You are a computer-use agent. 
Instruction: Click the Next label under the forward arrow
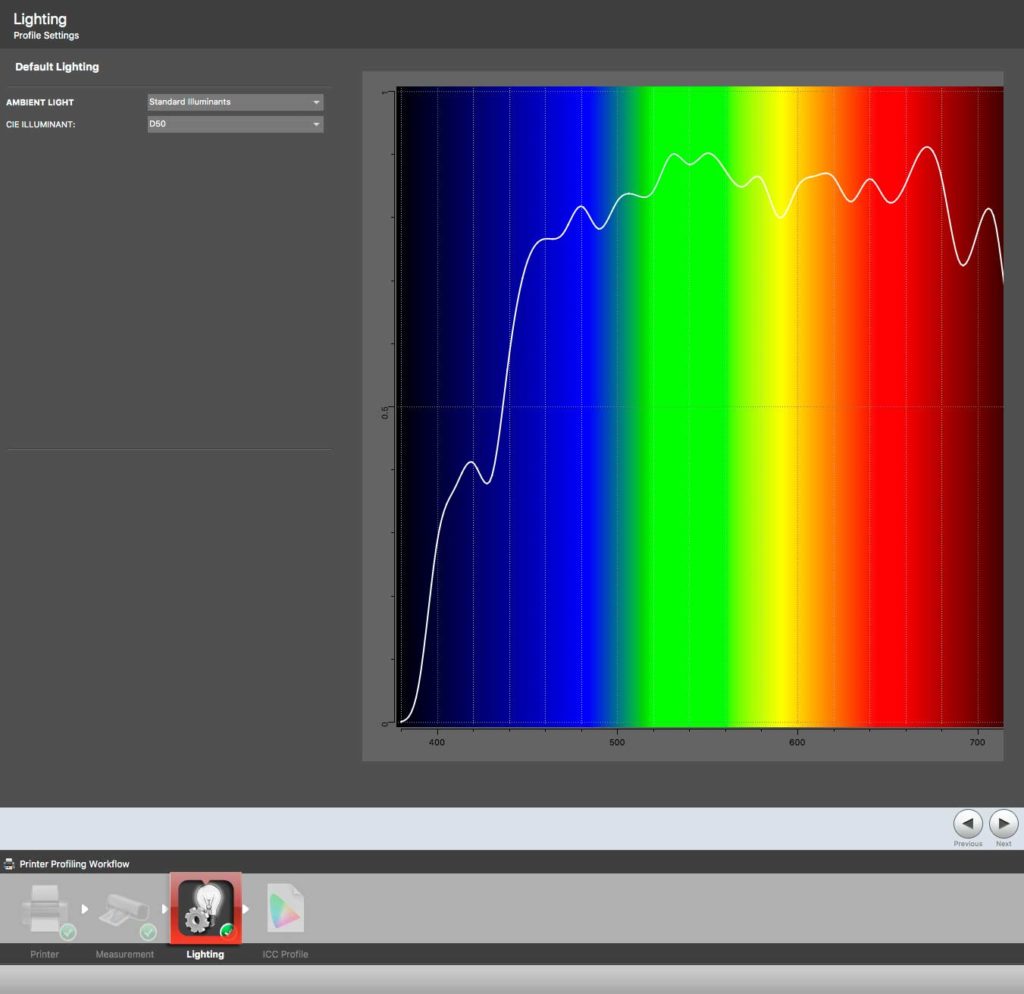pos(1004,844)
